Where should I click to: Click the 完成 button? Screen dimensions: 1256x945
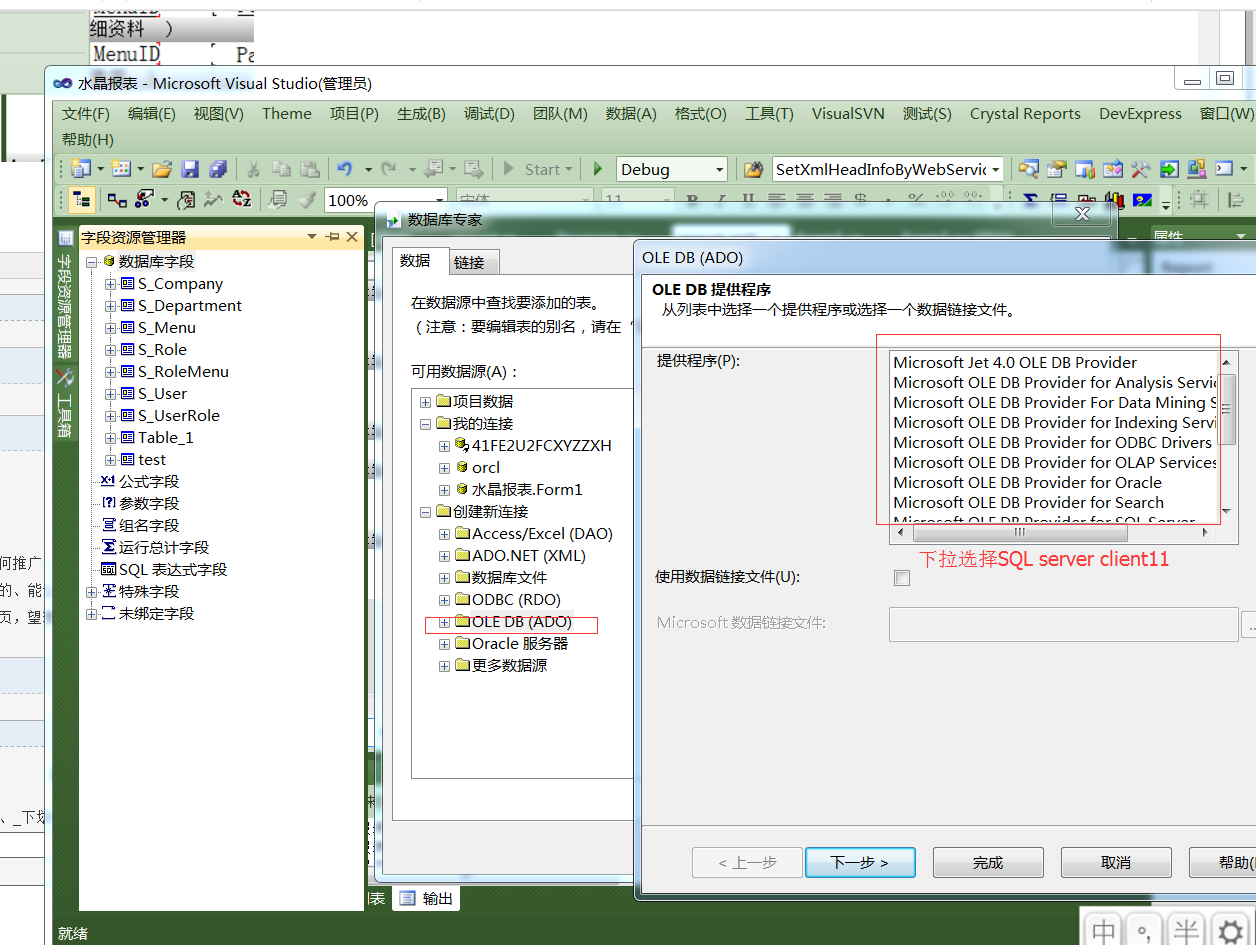tap(988, 862)
